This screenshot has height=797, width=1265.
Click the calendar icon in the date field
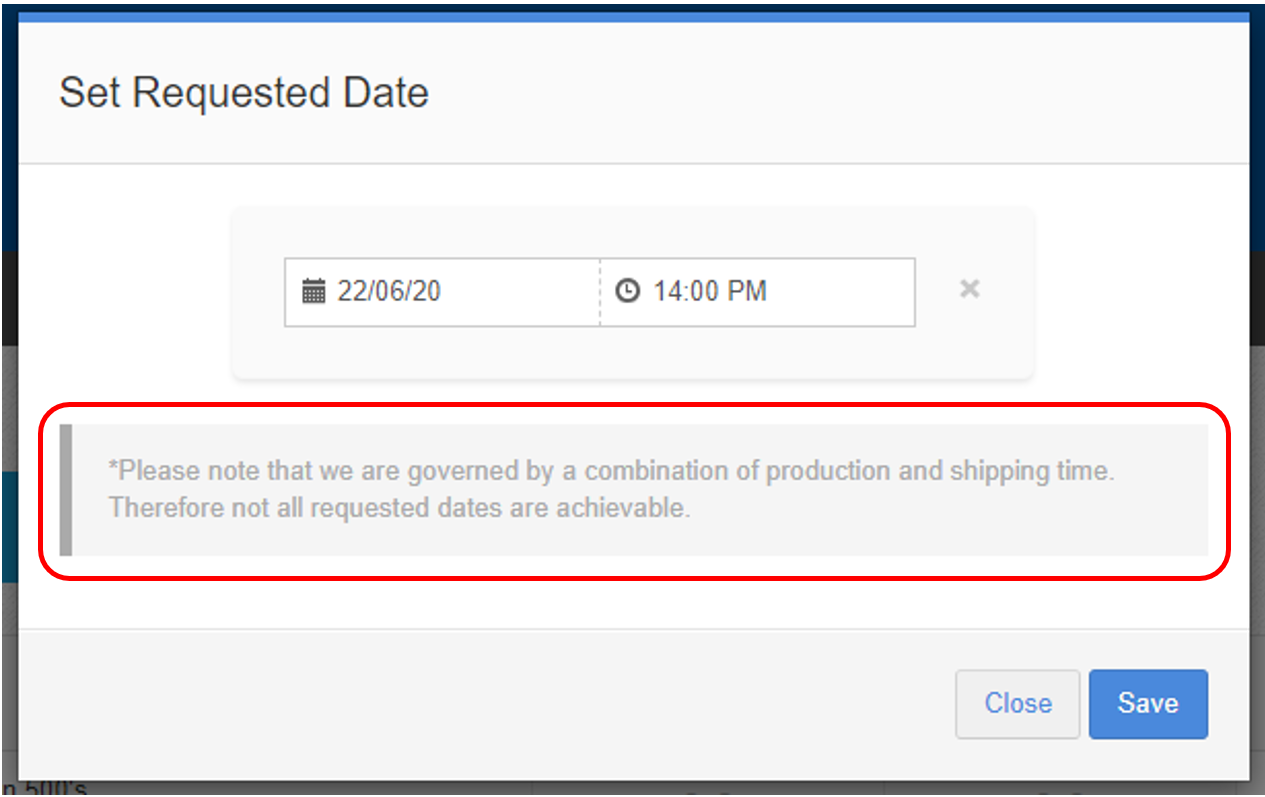click(314, 292)
